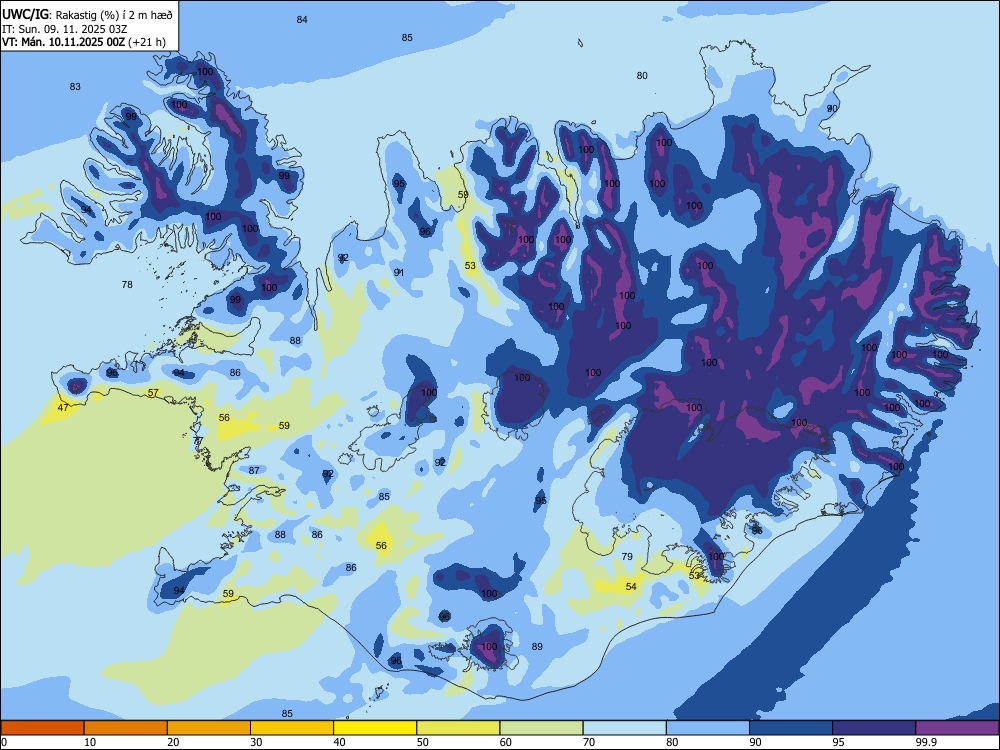Click the '30' legend scale label

(256, 742)
